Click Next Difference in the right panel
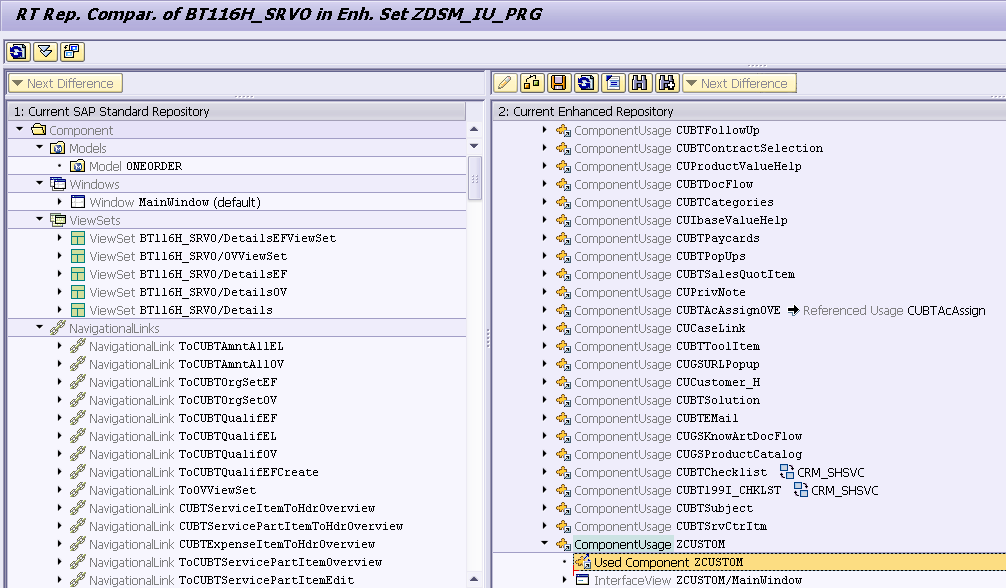The image size is (1006, 588). click(738, 83)
